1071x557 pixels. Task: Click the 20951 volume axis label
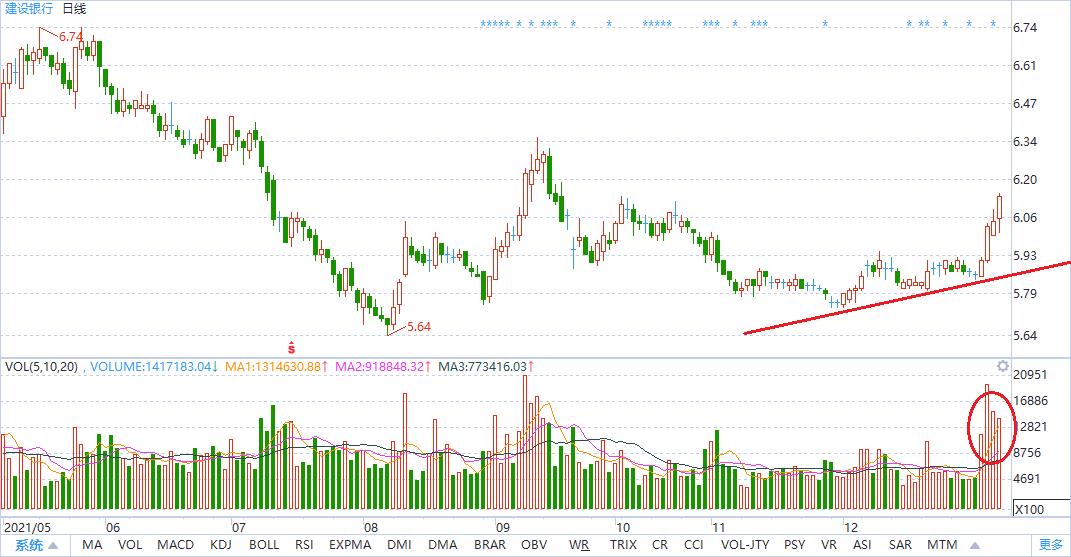click(1030, 375)
